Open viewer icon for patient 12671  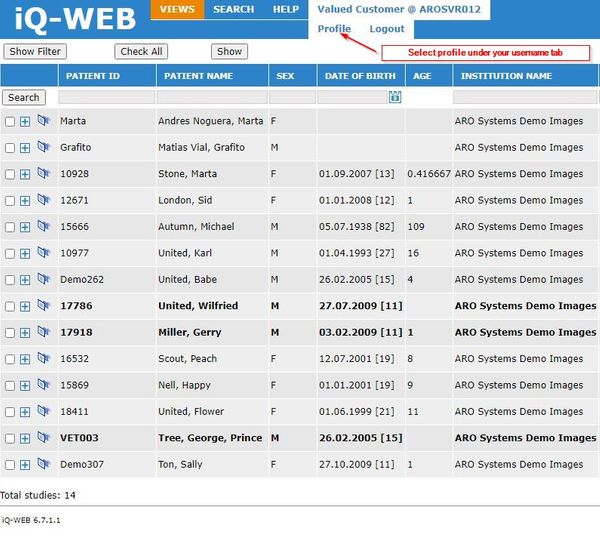click(x=44, y=200)
